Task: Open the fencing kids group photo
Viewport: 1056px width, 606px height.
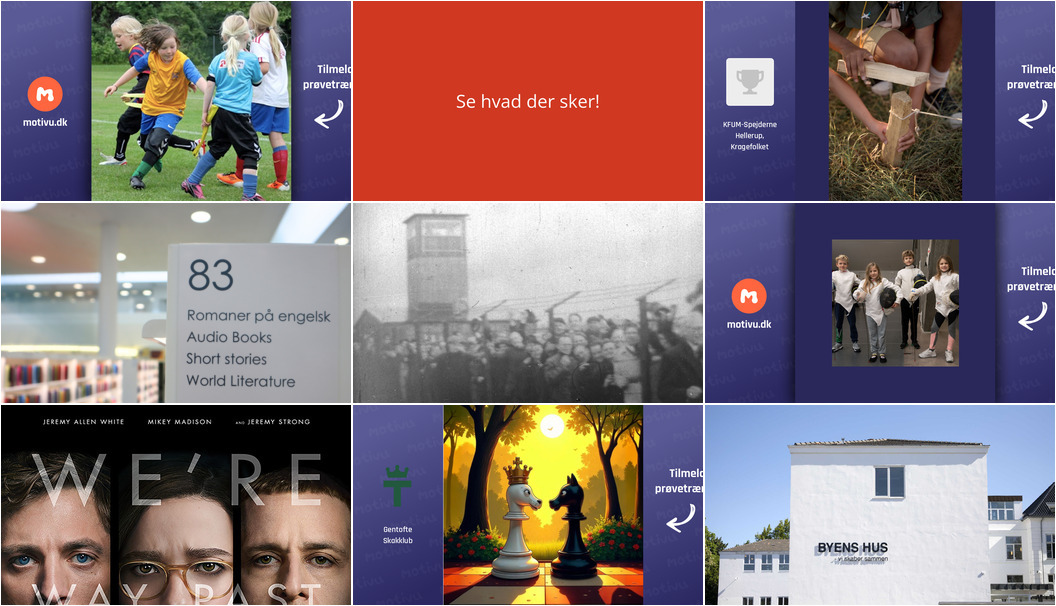Action: (x=895, y=303)
